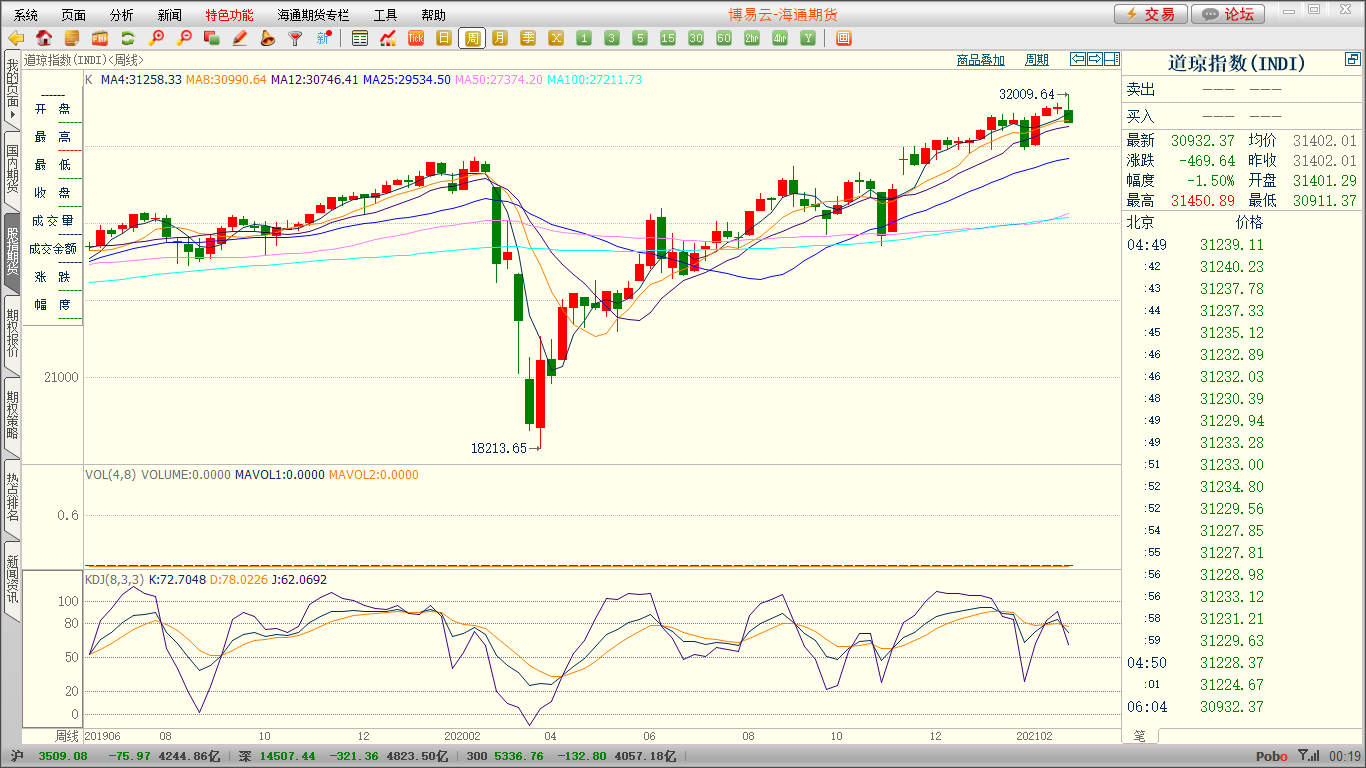Image resolution: width=1366 pixels, height=768 pixels.
Task: Open the 特色功能 menu
Action: pyautogui.click(x=229, y=15)
